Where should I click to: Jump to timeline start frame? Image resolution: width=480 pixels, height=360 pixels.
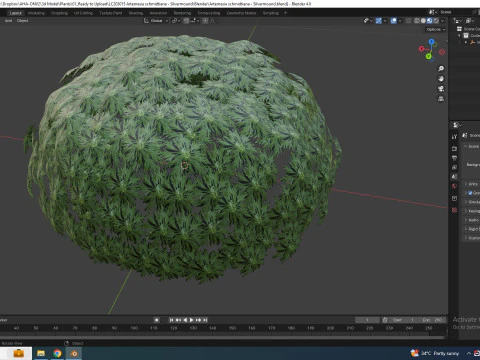171,320
